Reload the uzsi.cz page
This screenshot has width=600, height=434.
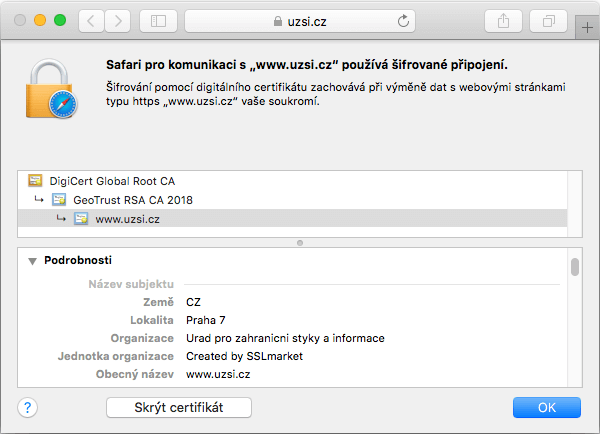tap(403, 21)
